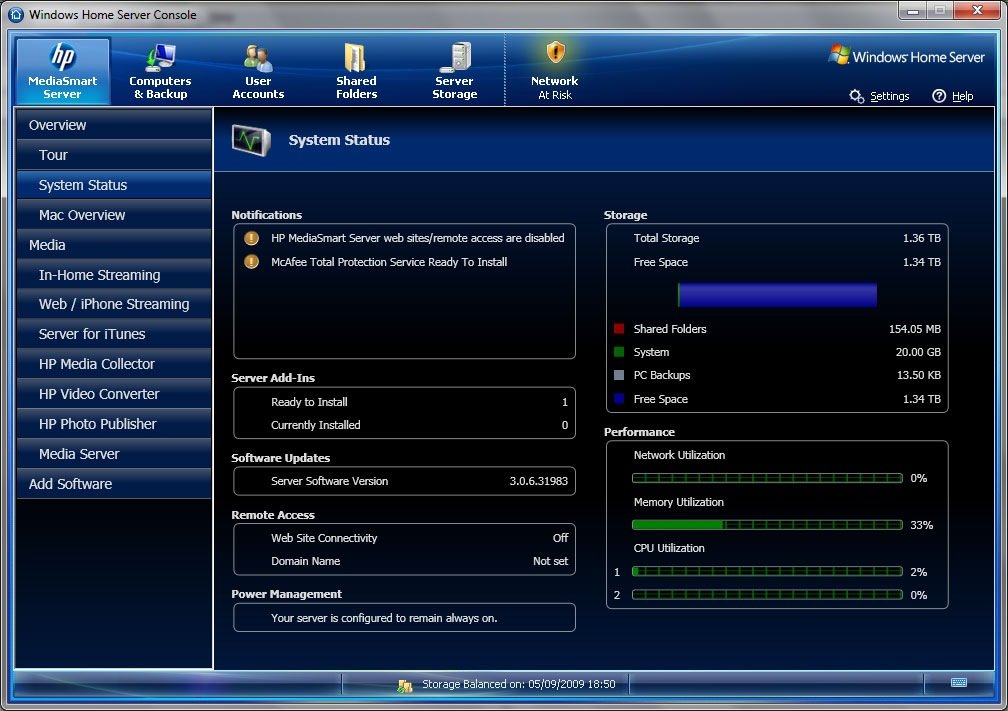Select System Status sidebar item
This screenshot has width=1008, height=711.
[114, 185]
